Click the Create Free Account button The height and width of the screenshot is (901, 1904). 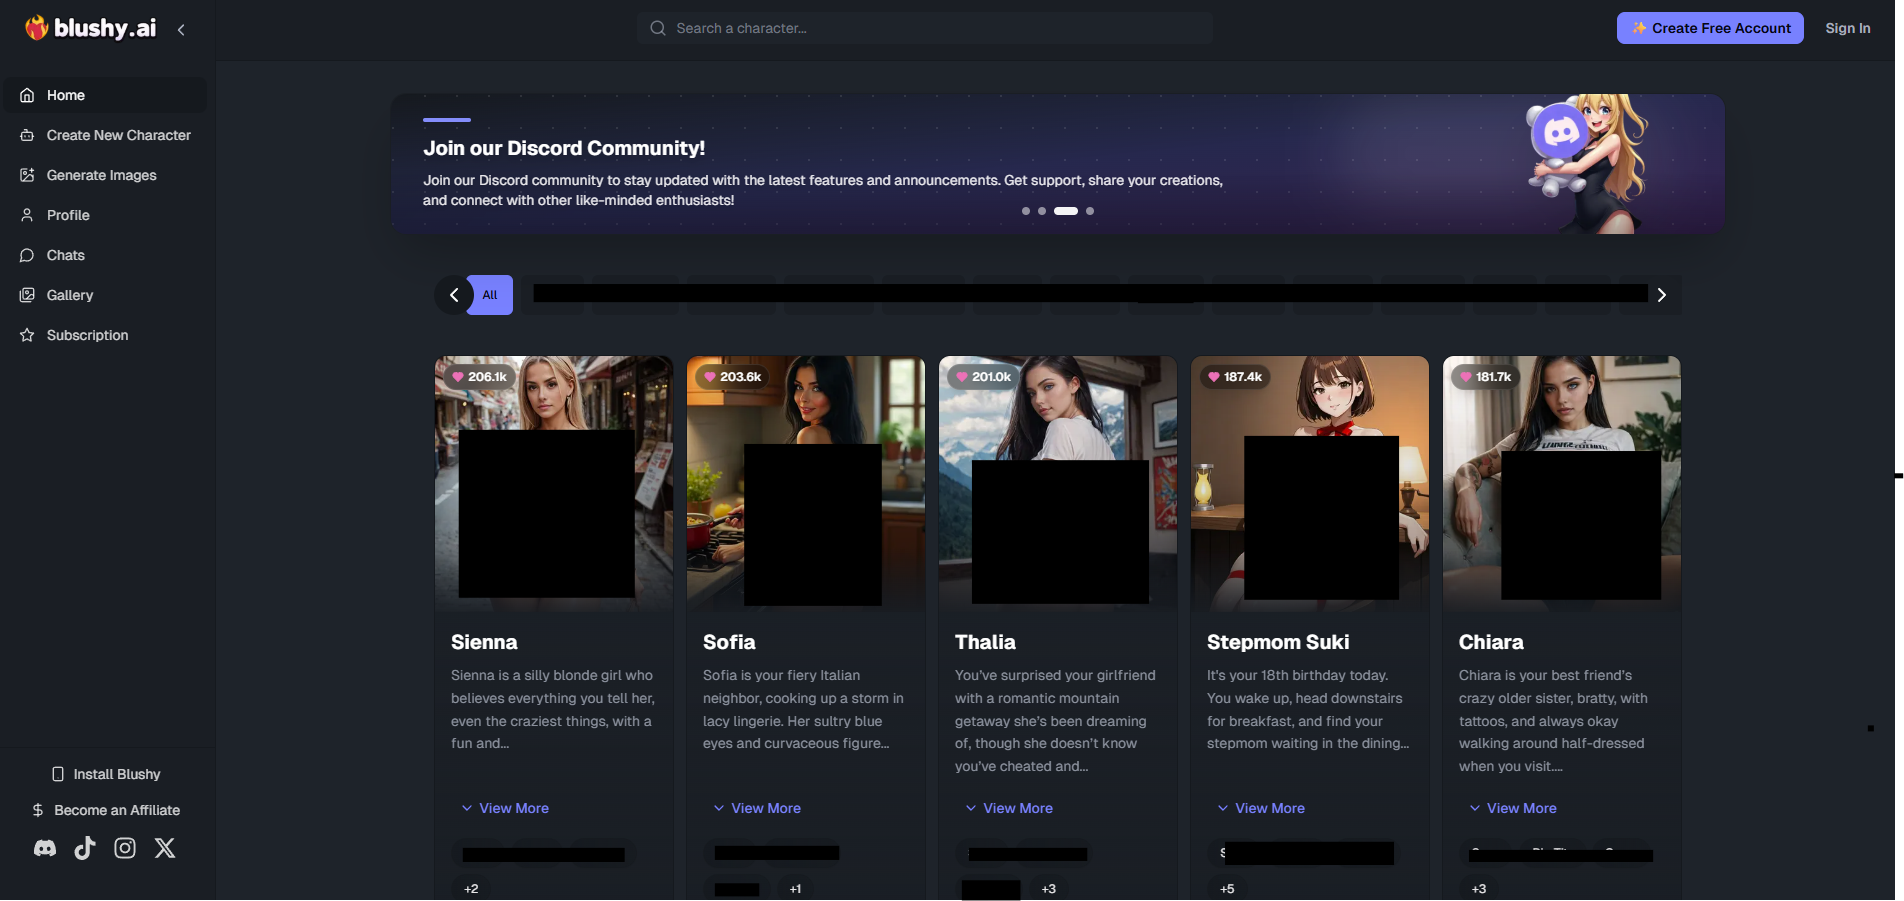(x=1710, y=28)
